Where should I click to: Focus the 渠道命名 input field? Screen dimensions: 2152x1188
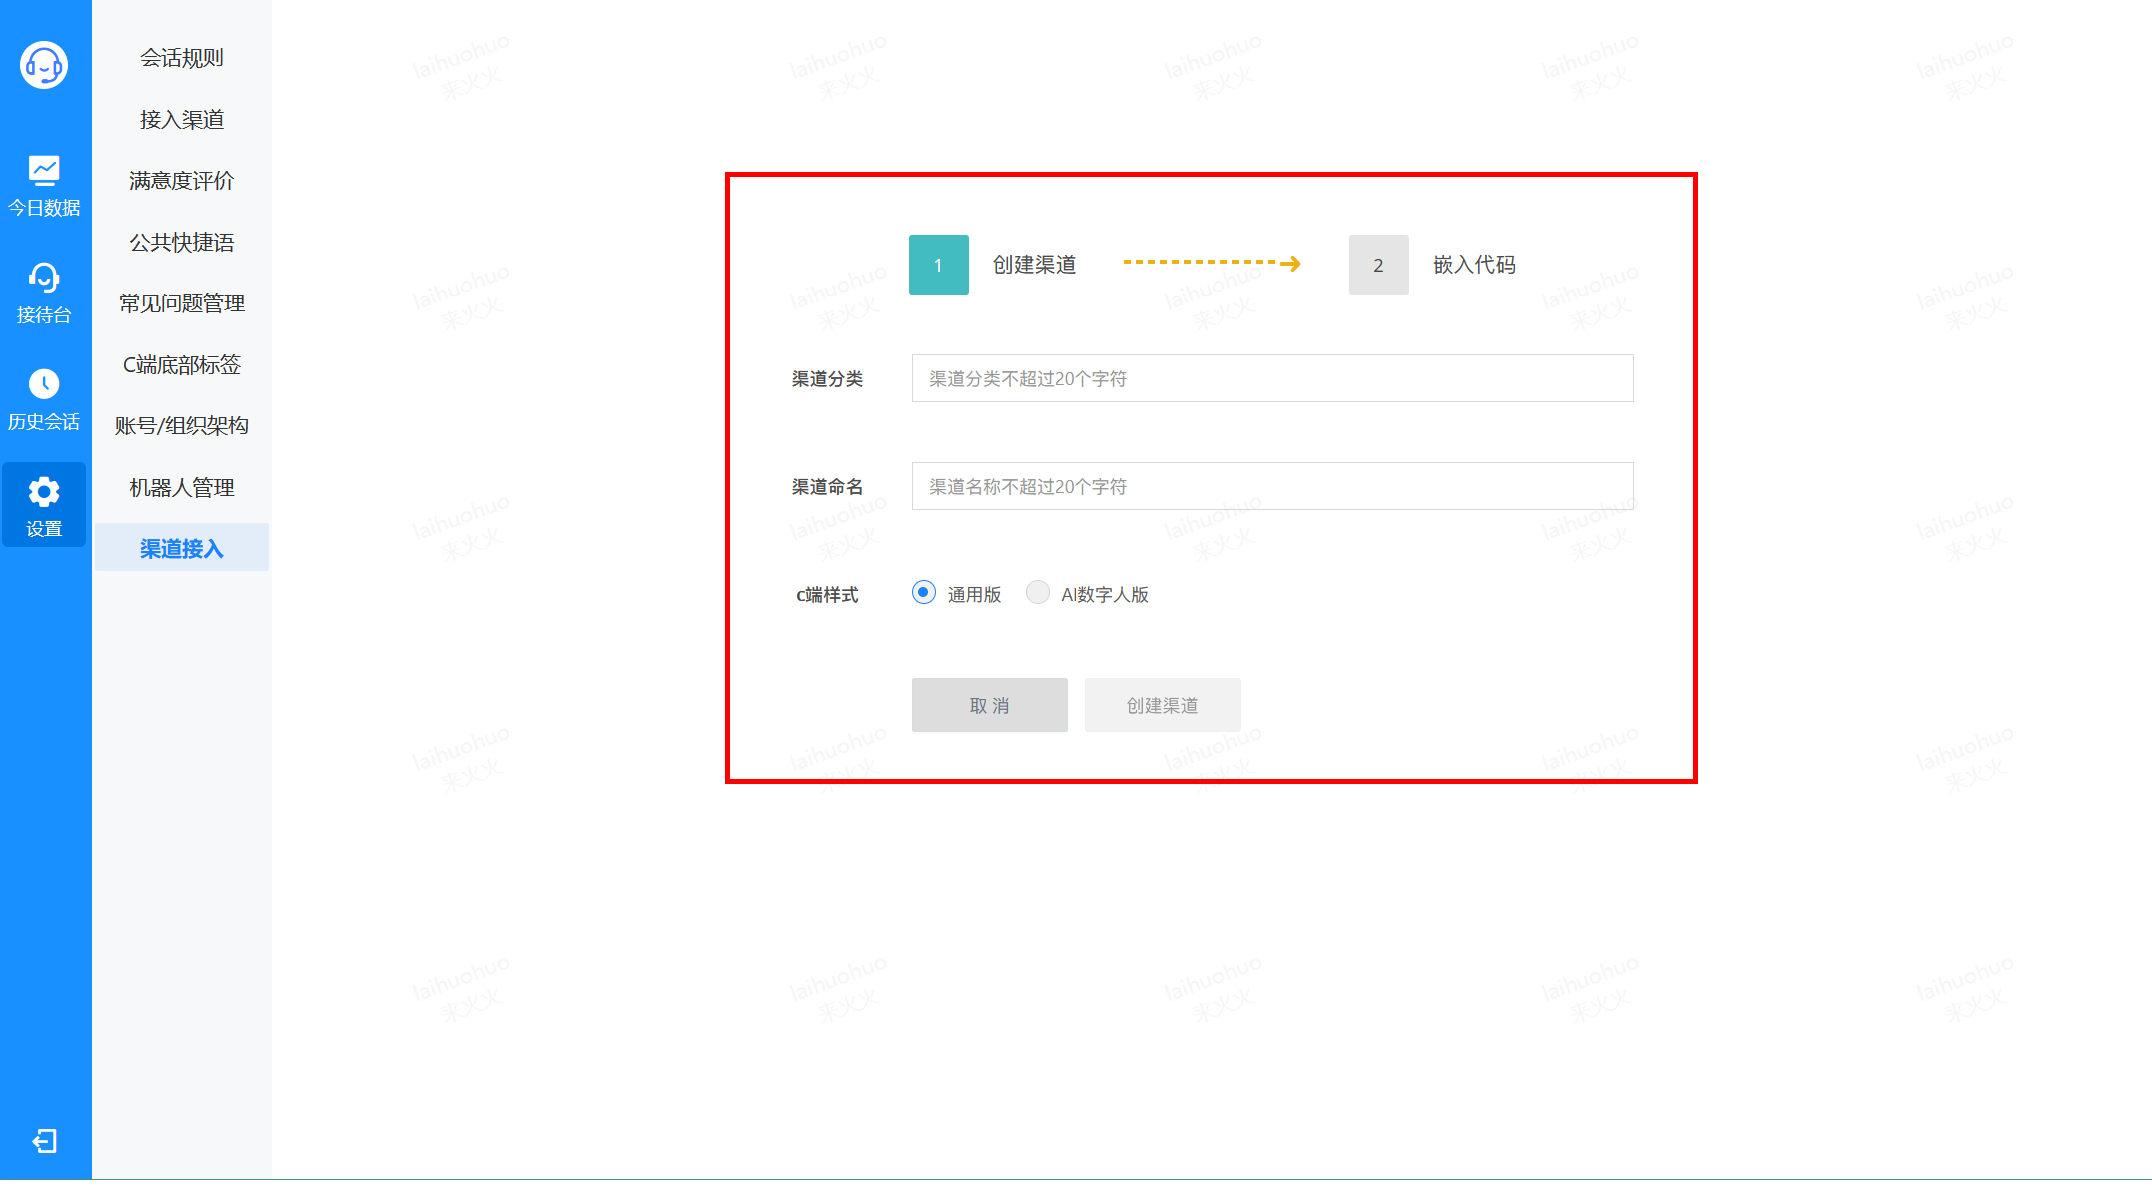(x=1273, y=486)
